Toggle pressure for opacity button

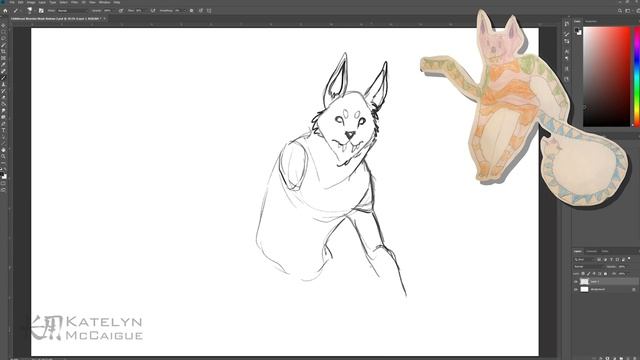pos(121,11)
